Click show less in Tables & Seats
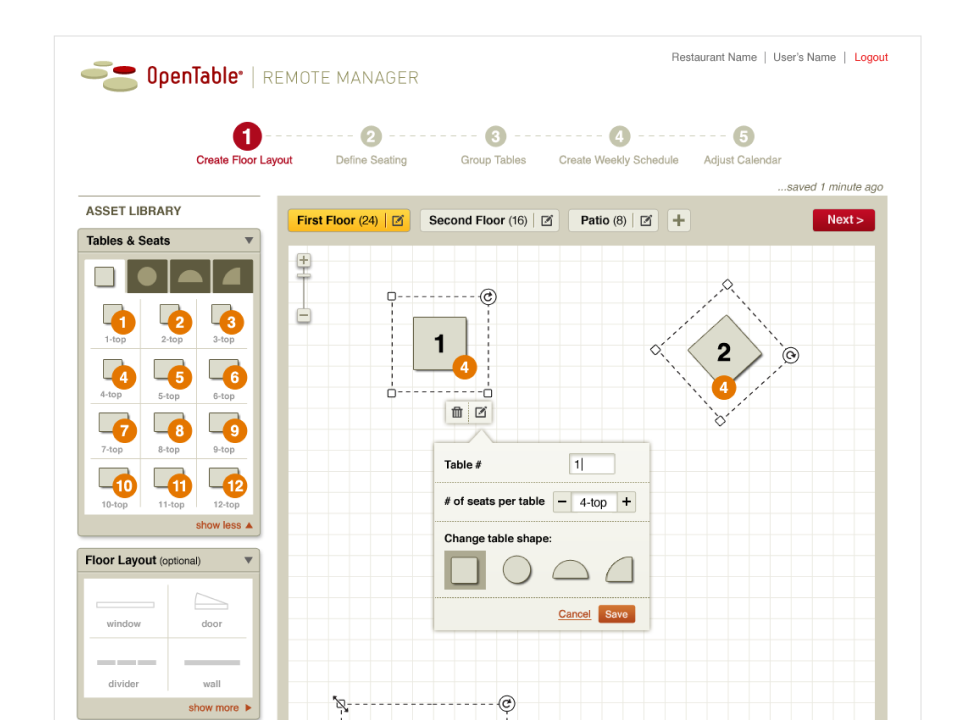This screenshot has width=970, height=720. pyautogui.click(x=223, y=525)
